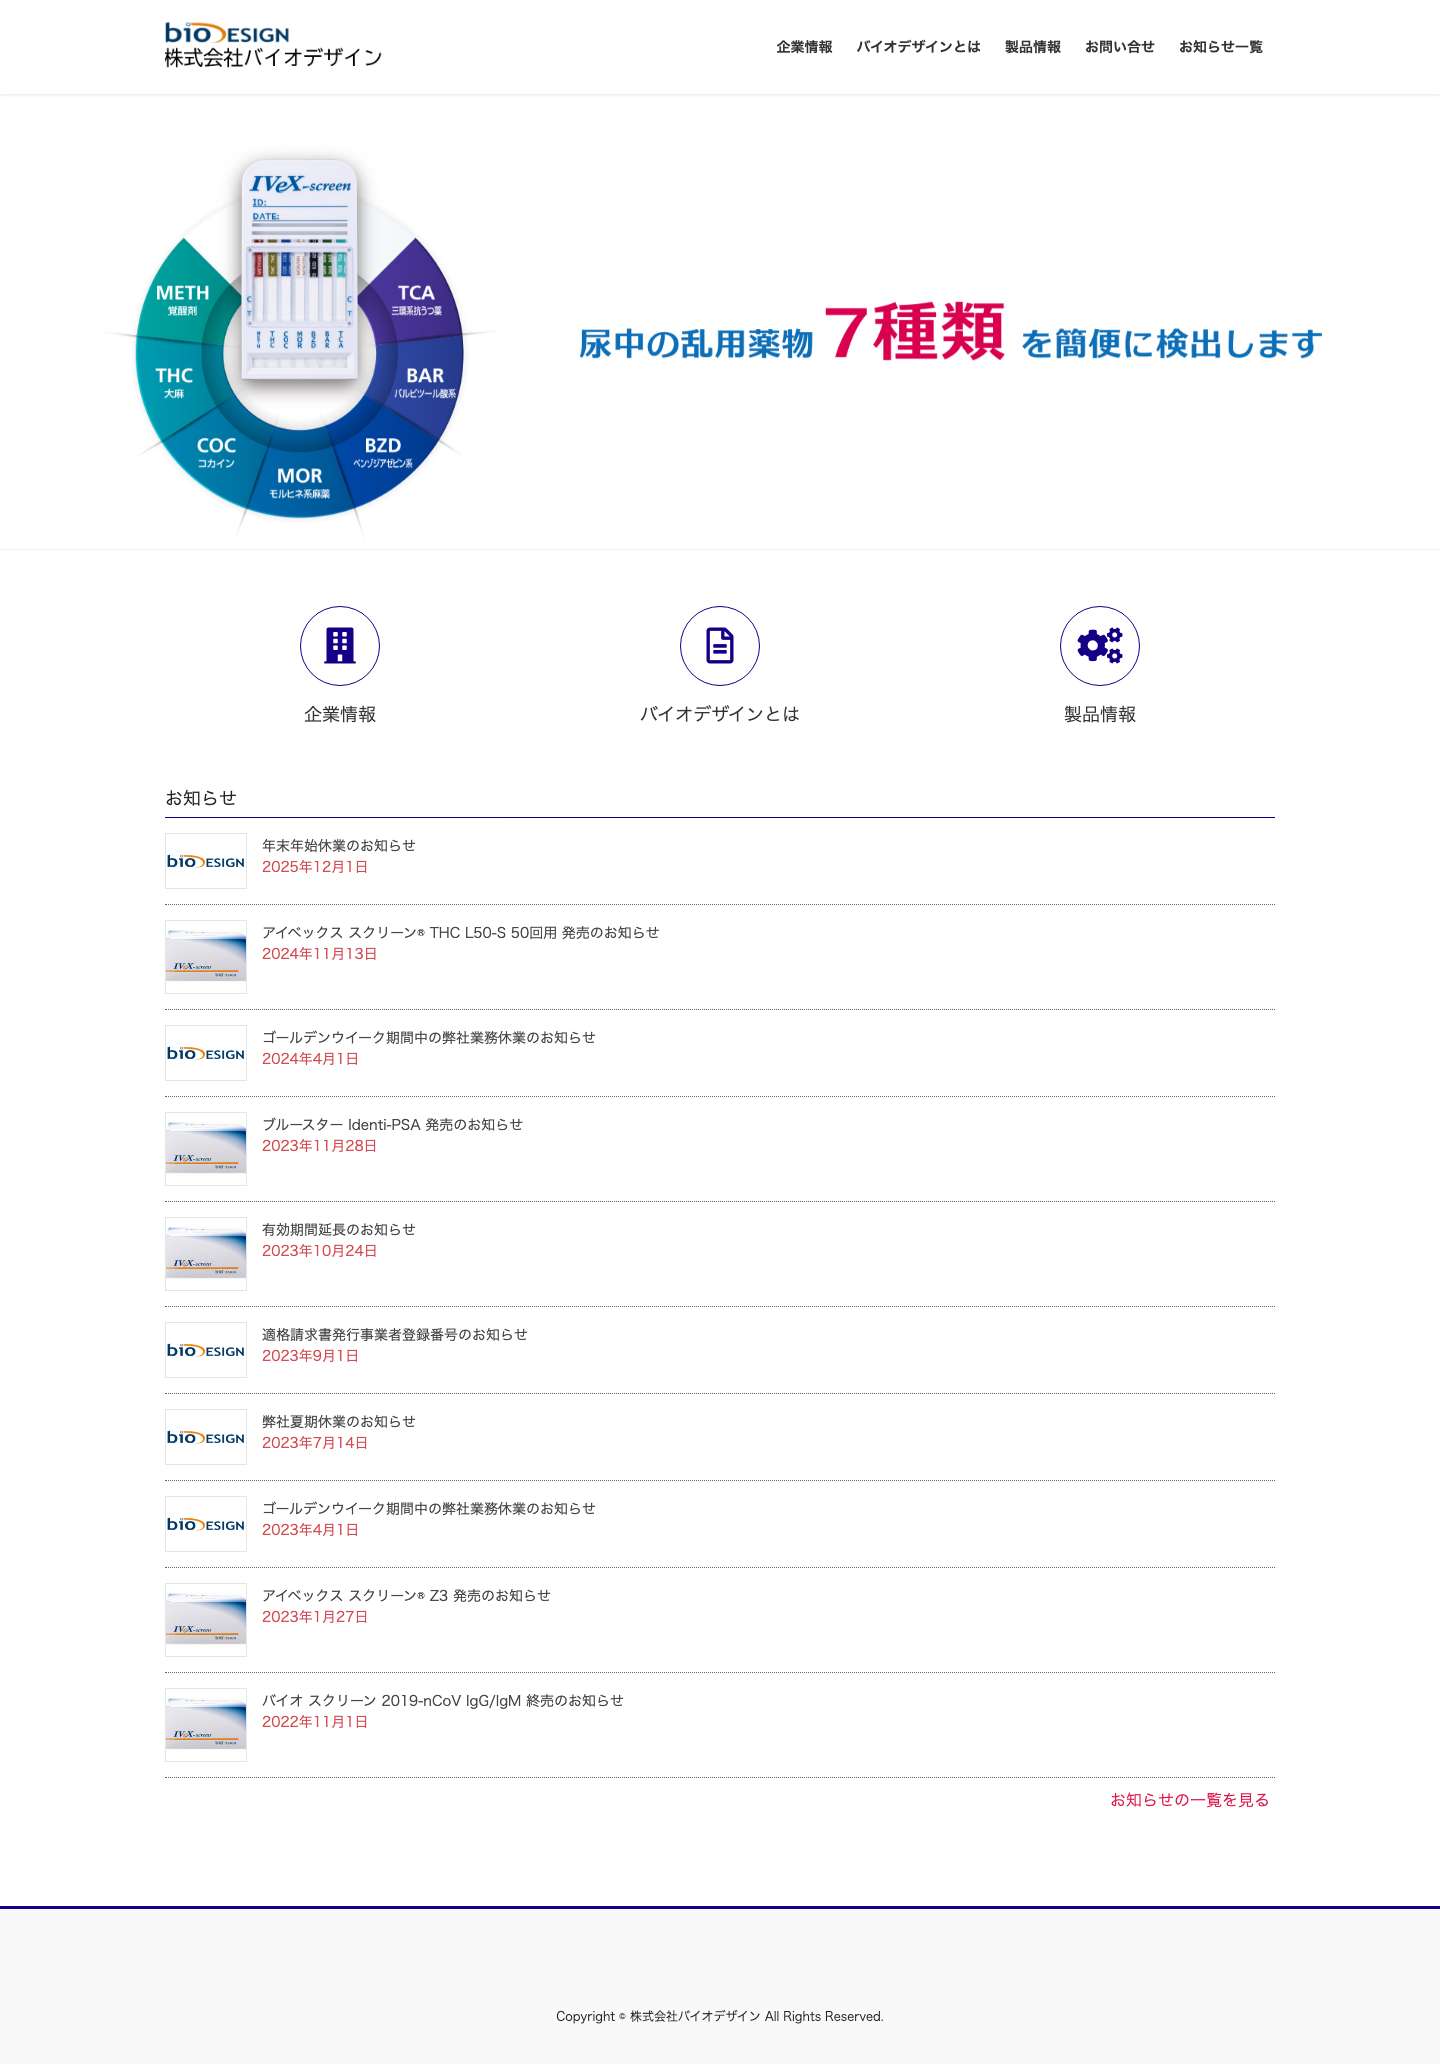1440x2064 pixels.
Task: Click the バイオデザインとは label under the document icon
Action: click(720, 714)
